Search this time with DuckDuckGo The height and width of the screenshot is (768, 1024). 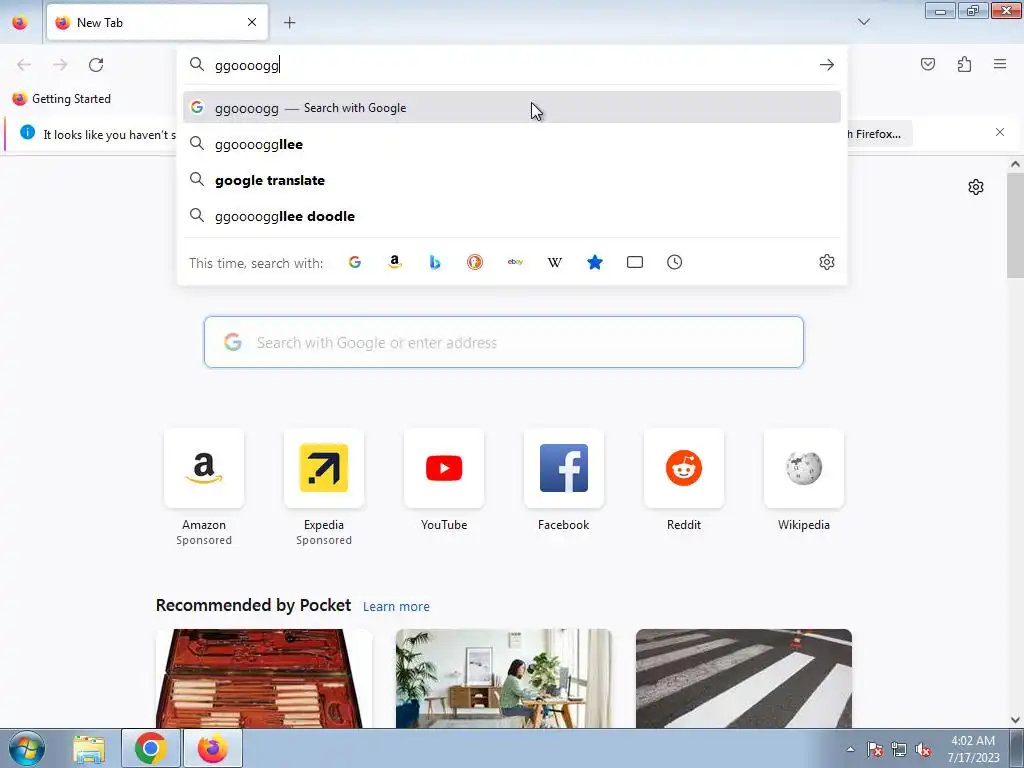pyautogui.click(x=475, y=263)
